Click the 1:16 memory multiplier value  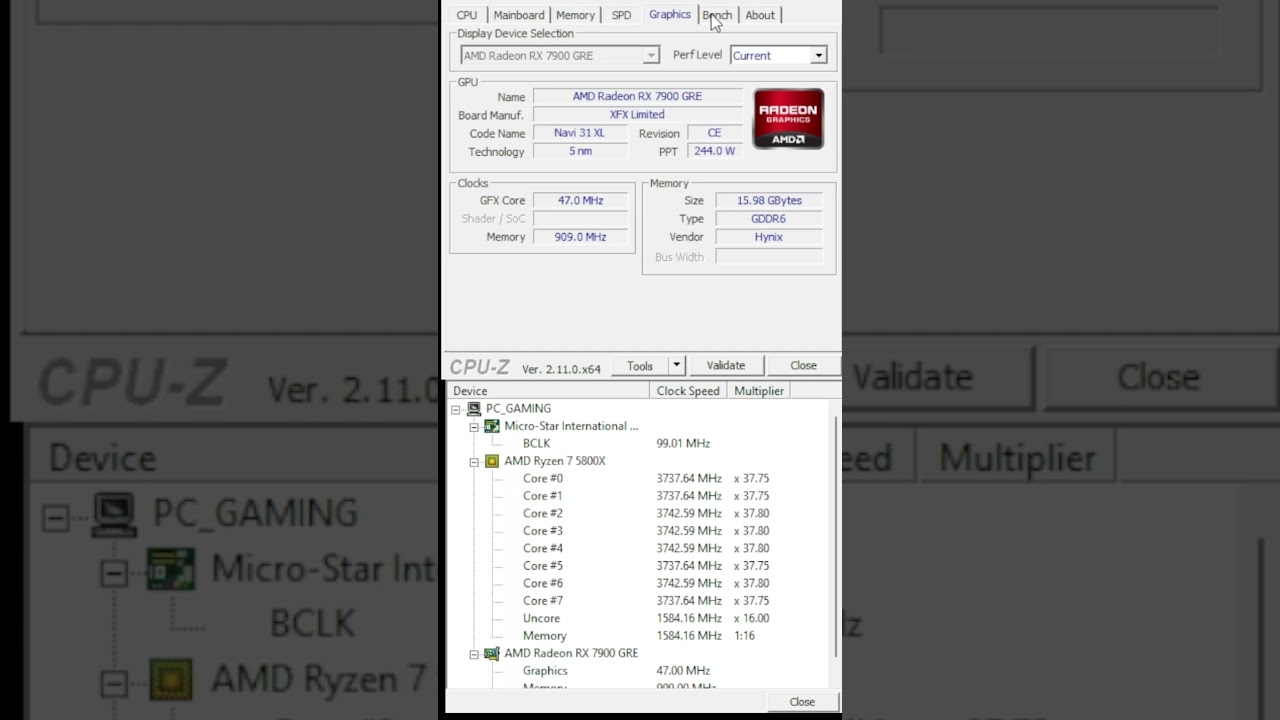coord(744,636)
